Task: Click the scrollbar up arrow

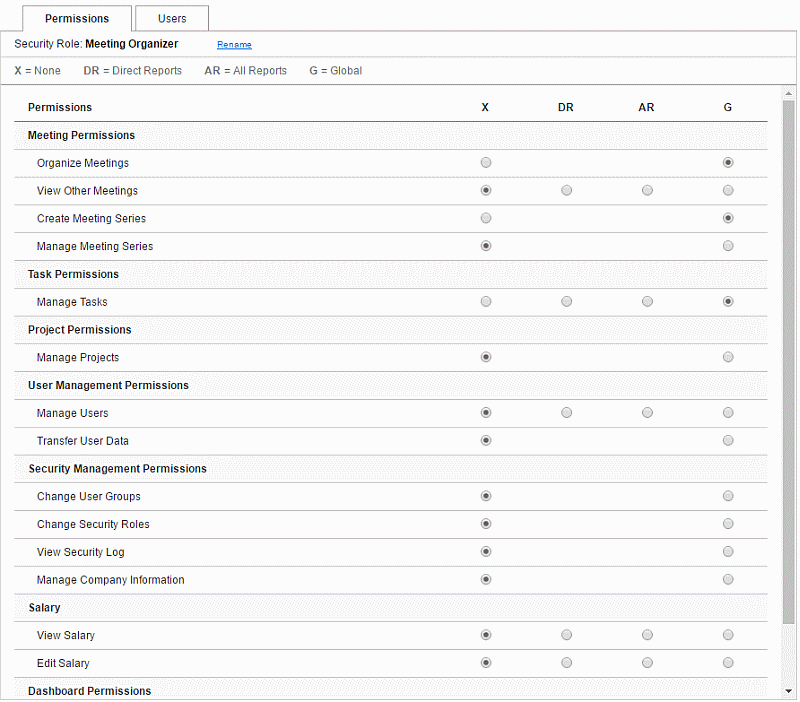Action: 788,93
